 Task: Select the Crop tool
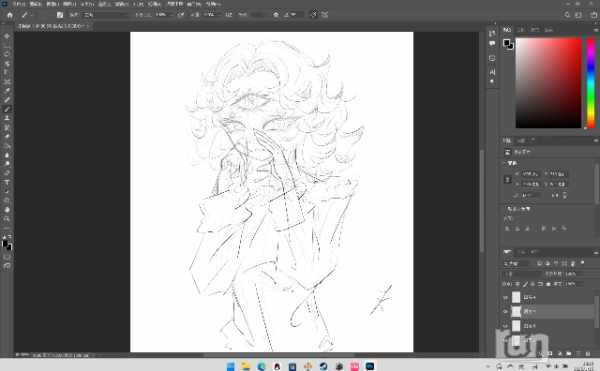(x=7, y=82)
